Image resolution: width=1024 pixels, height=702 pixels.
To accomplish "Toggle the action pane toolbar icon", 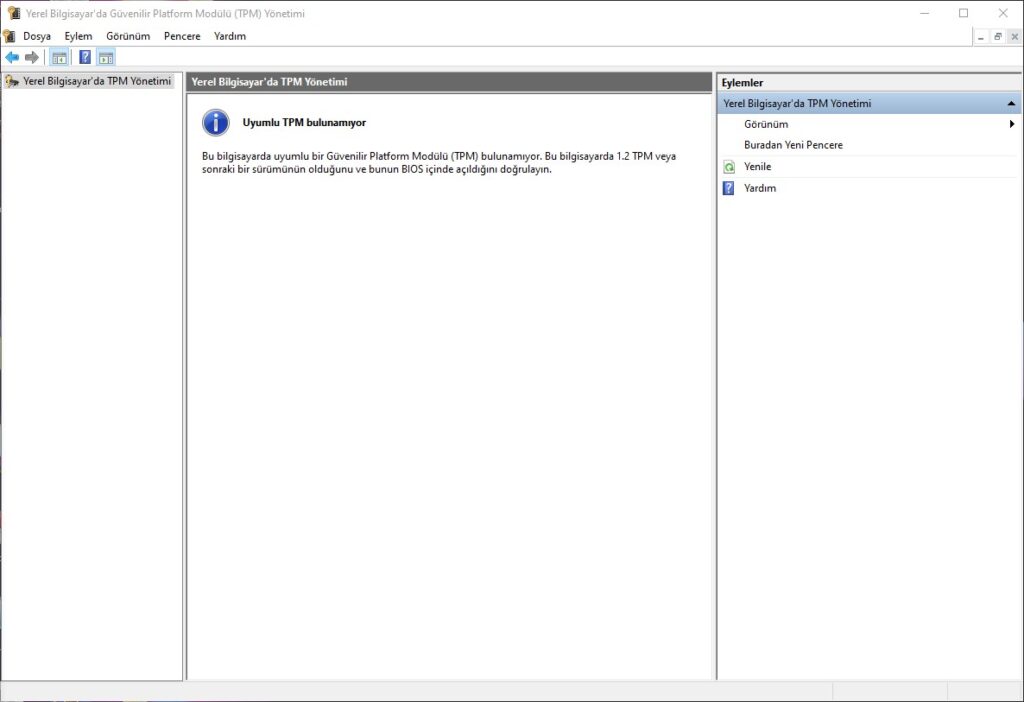I will coord(106,57).
